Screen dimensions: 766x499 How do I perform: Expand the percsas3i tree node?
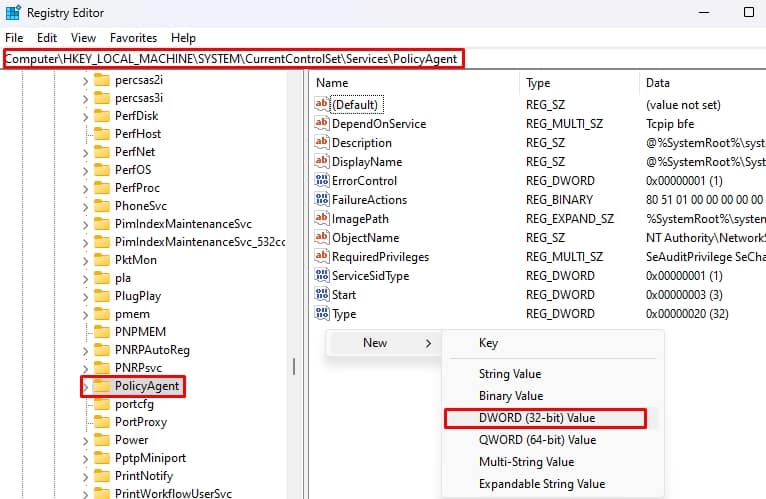tap(85, 99)
